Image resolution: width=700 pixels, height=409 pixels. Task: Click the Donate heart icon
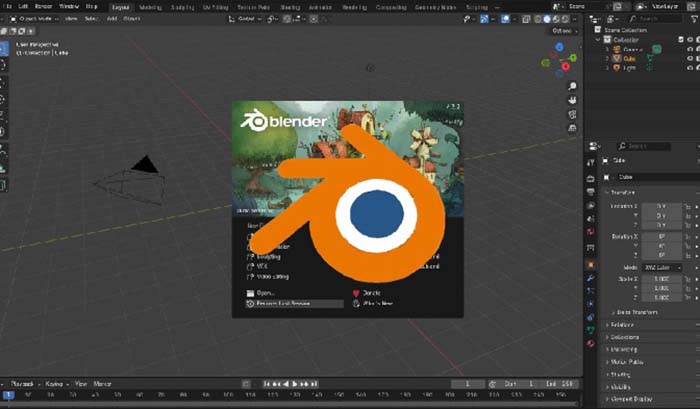pyautogui.click(x=356, y=293)
